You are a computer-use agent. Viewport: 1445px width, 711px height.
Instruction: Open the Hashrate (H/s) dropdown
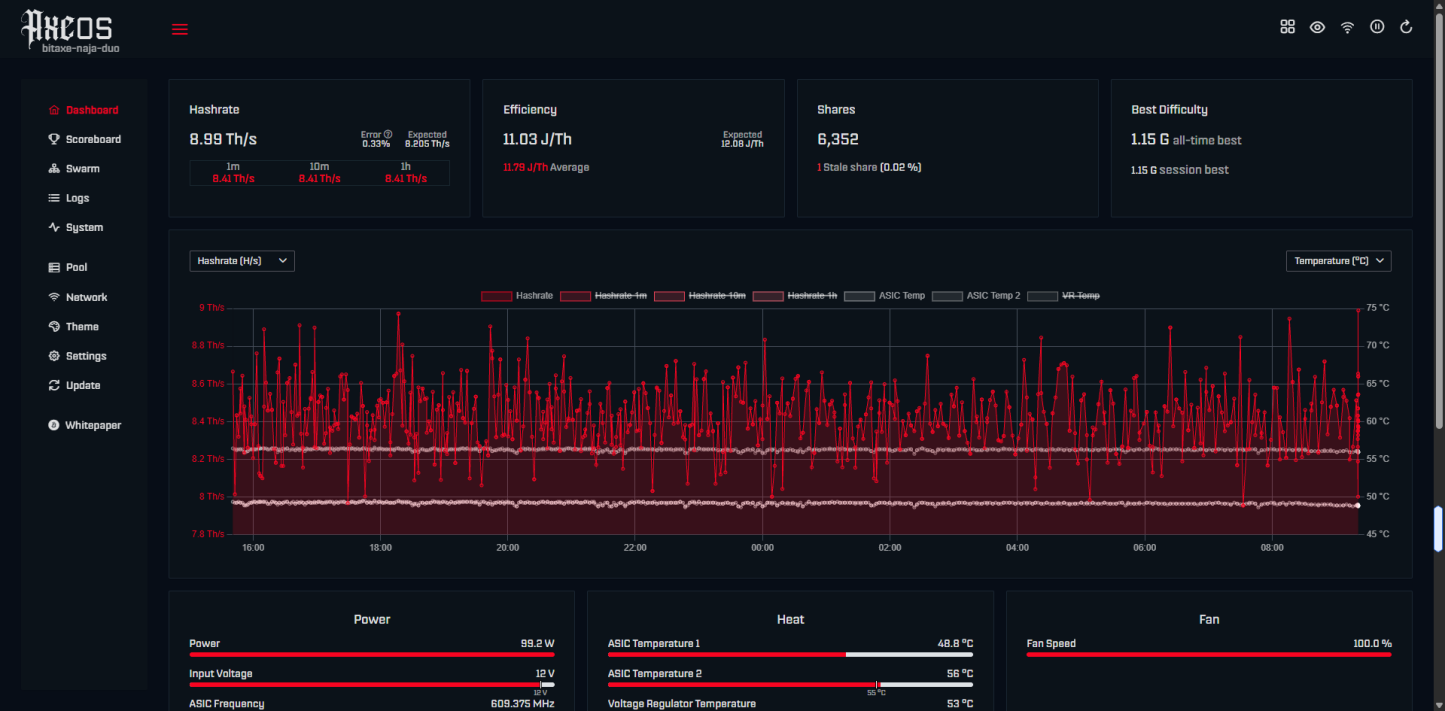[242, 261]
